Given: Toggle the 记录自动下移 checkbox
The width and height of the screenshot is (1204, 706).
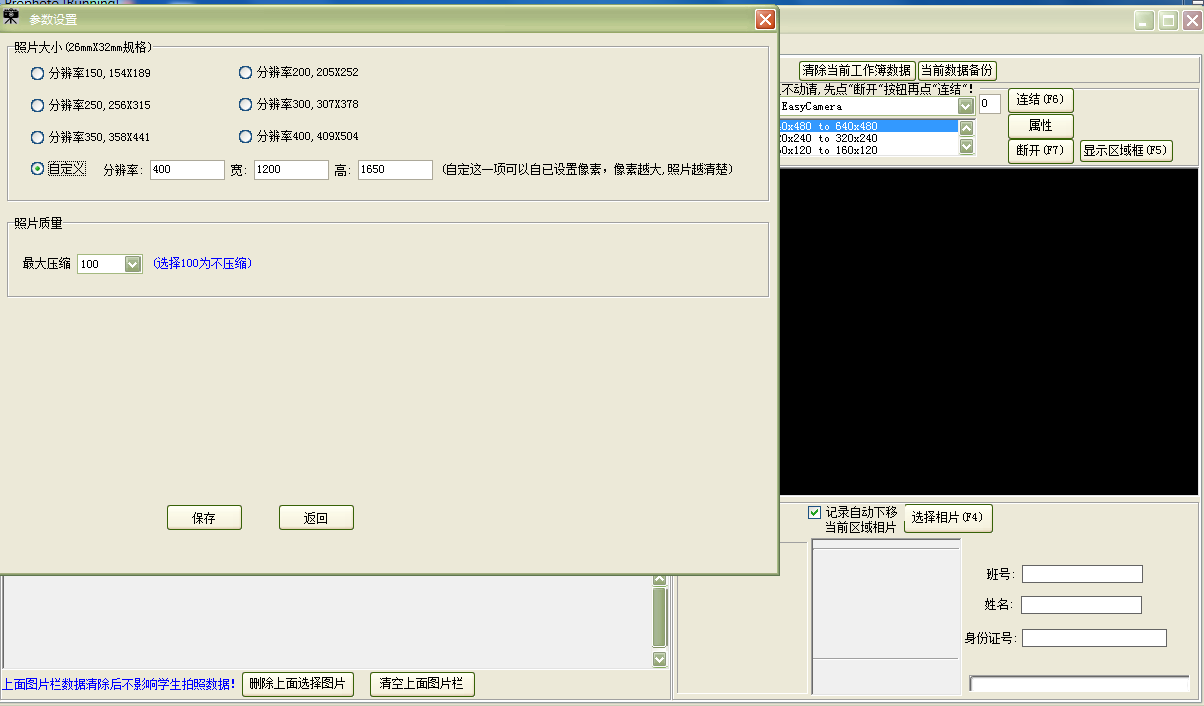Looking at the screenshot, I should point(814,512).
